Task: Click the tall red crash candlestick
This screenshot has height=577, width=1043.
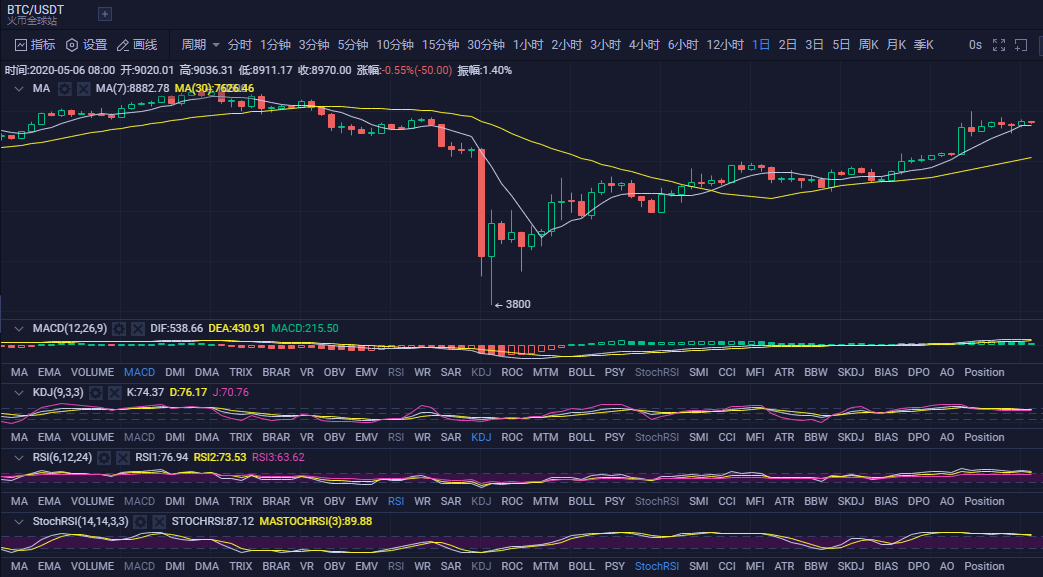Action: click(x=482, y=203)
